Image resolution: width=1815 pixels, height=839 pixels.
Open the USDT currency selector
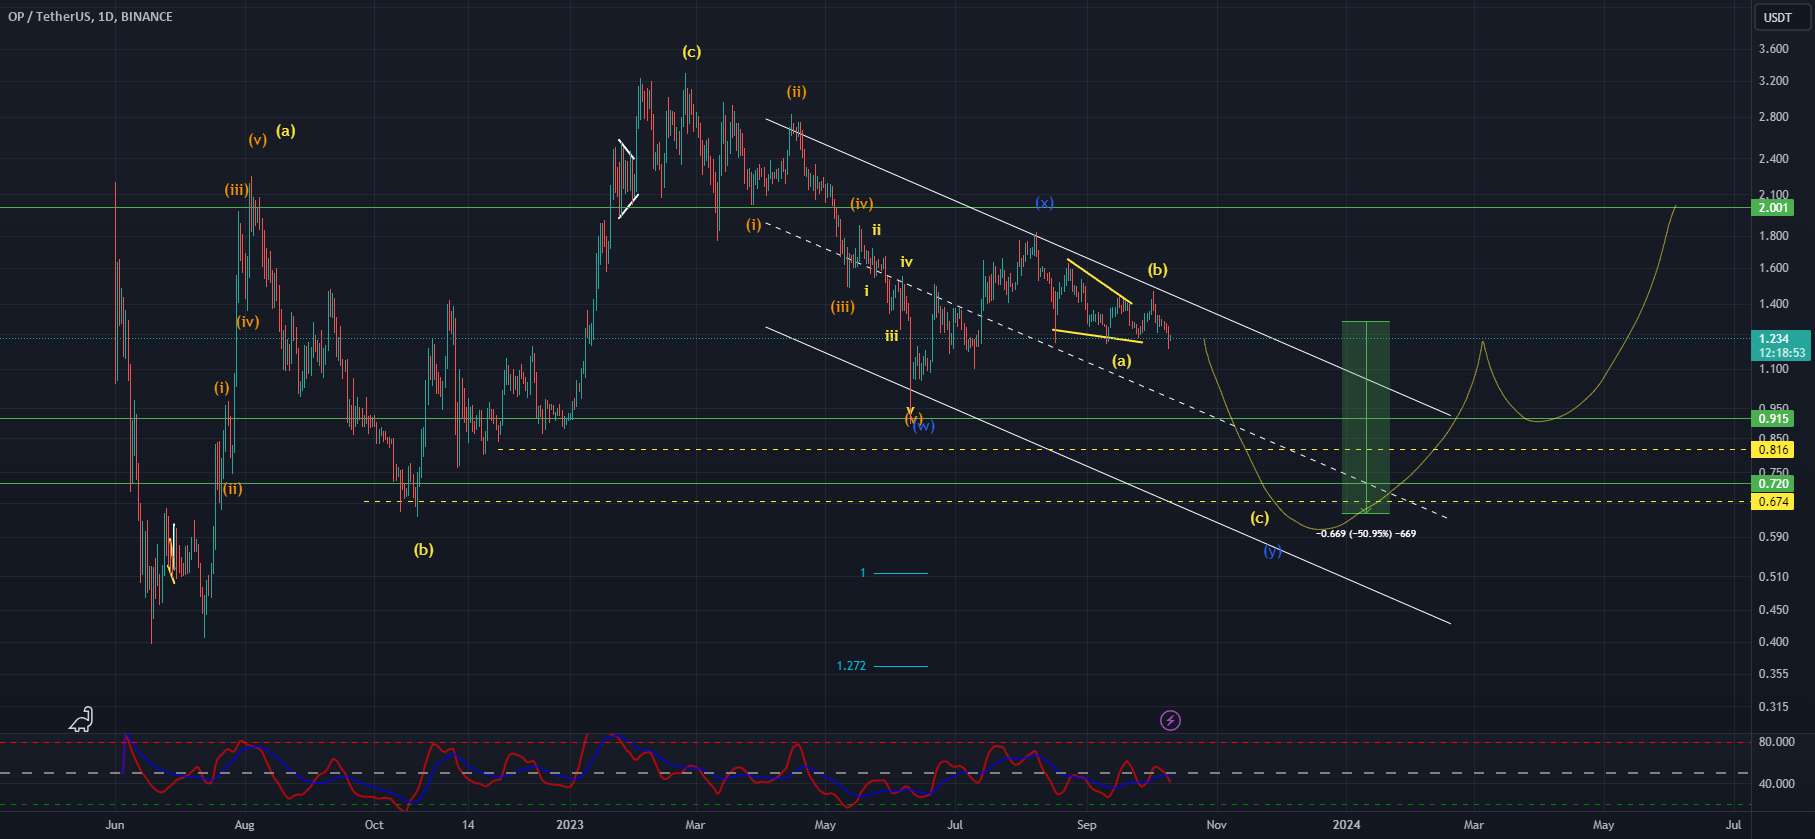(1777, 17)
